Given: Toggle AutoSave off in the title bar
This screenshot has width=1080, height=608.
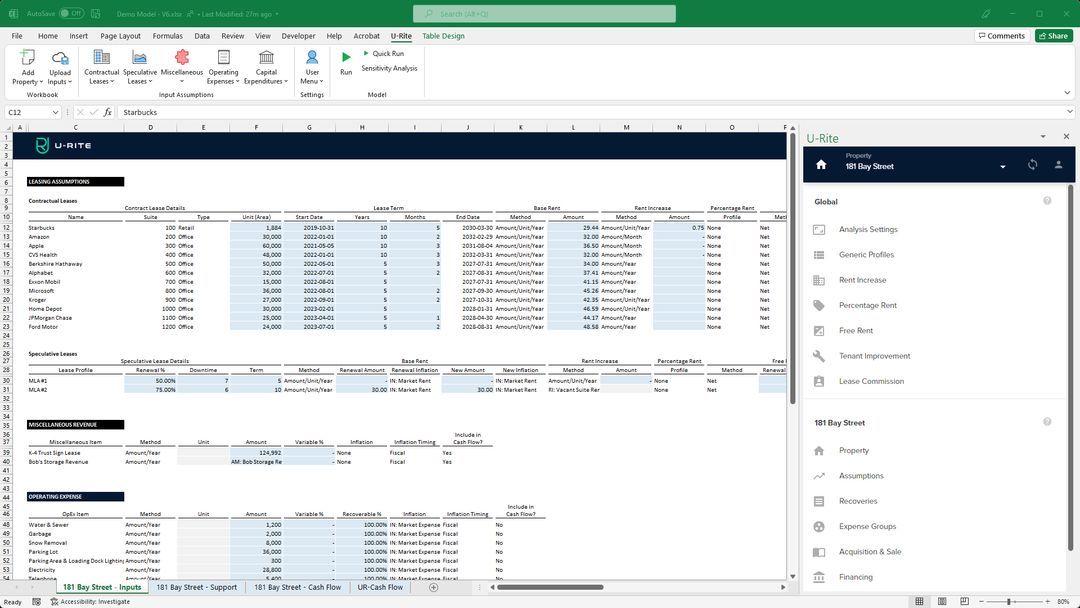Looking at the screenshot, I should (x=70, y=12).
